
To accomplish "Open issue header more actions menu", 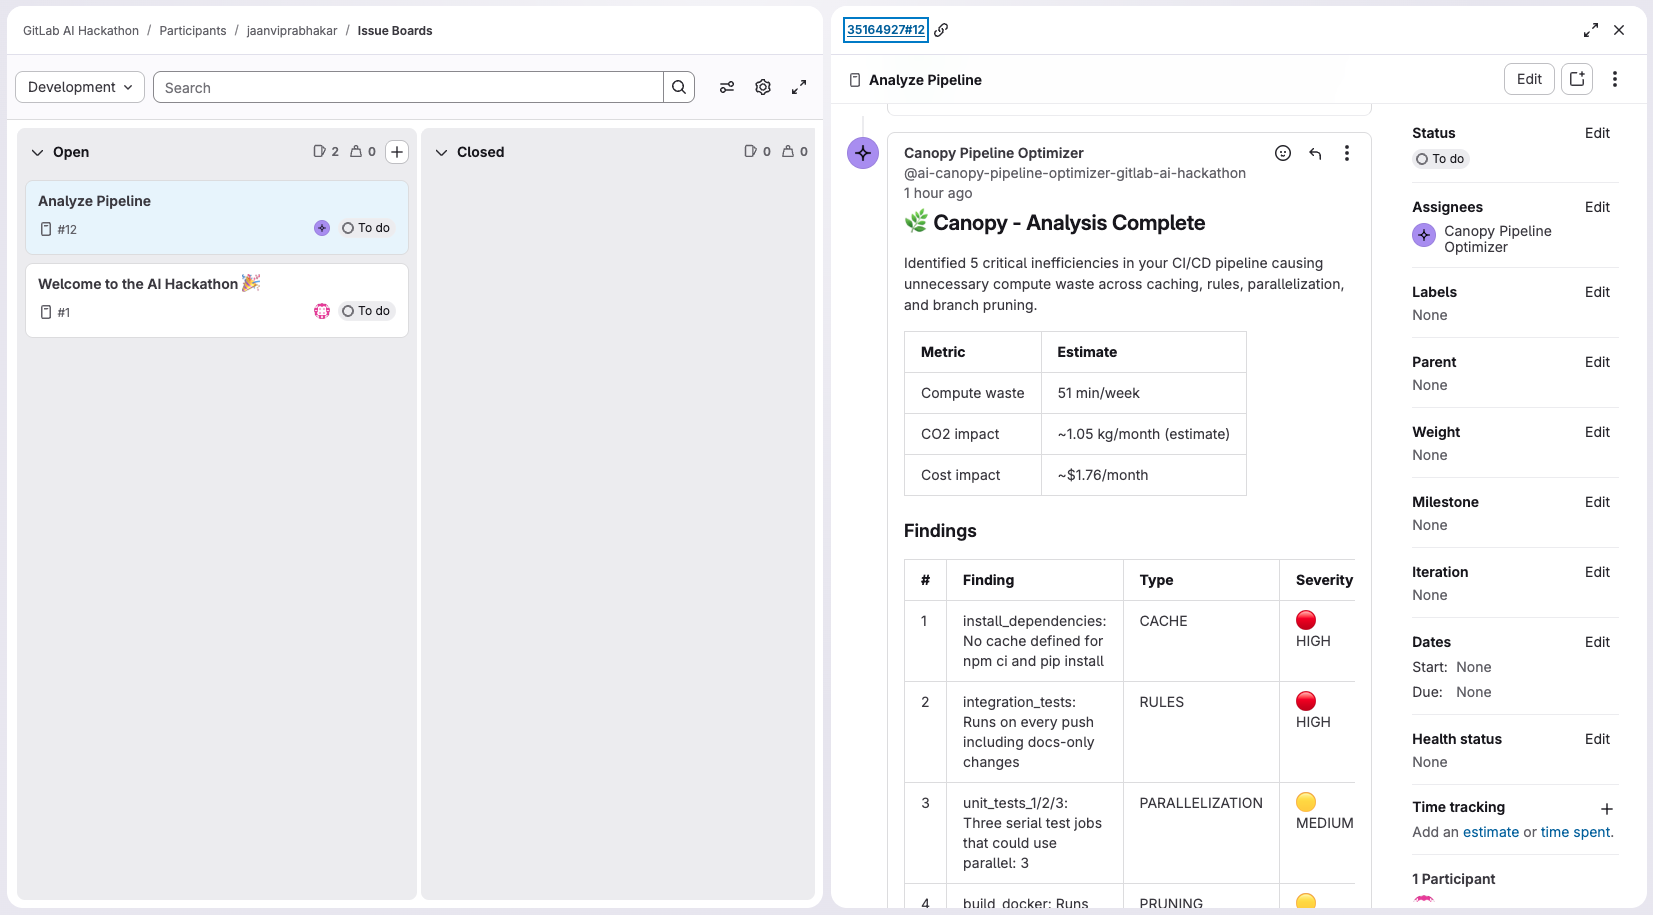I will [1615, 79].
